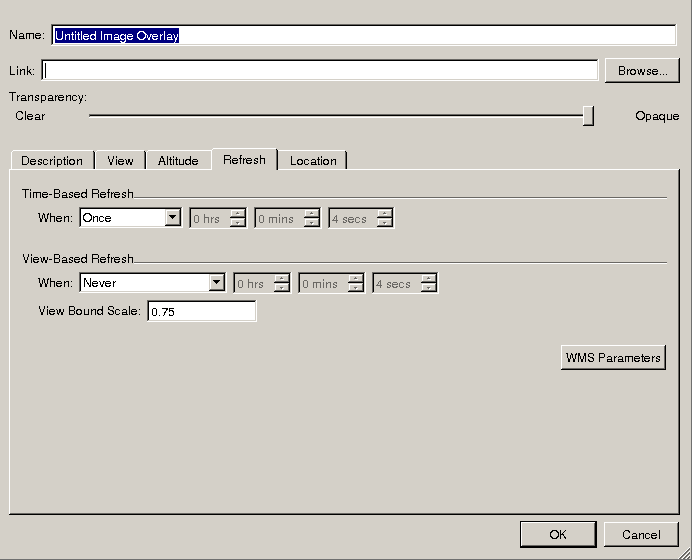Expand Time-Based Refresh When dropdown
This screenshot has height=560, width=692.
coord(172,218)
